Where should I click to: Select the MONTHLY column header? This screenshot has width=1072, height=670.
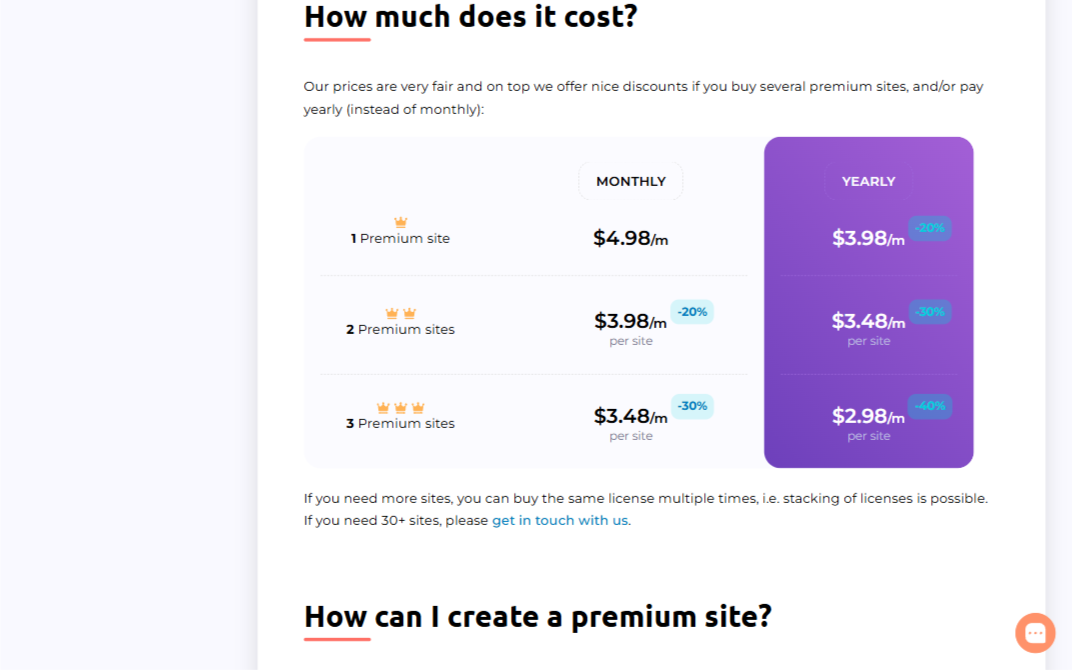click(x=630, y=181)
